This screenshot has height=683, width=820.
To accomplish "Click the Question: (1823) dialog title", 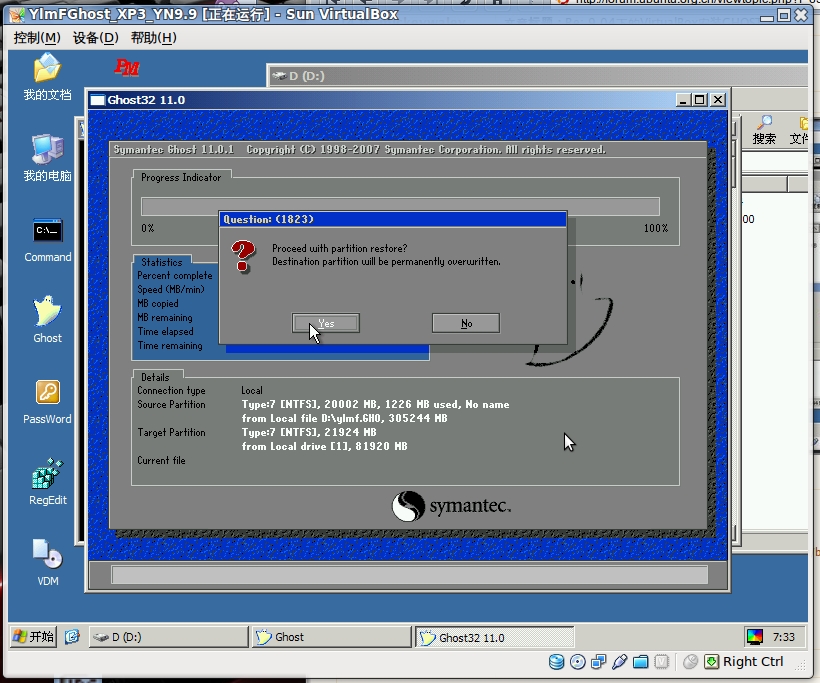I will tap(268, 219).
